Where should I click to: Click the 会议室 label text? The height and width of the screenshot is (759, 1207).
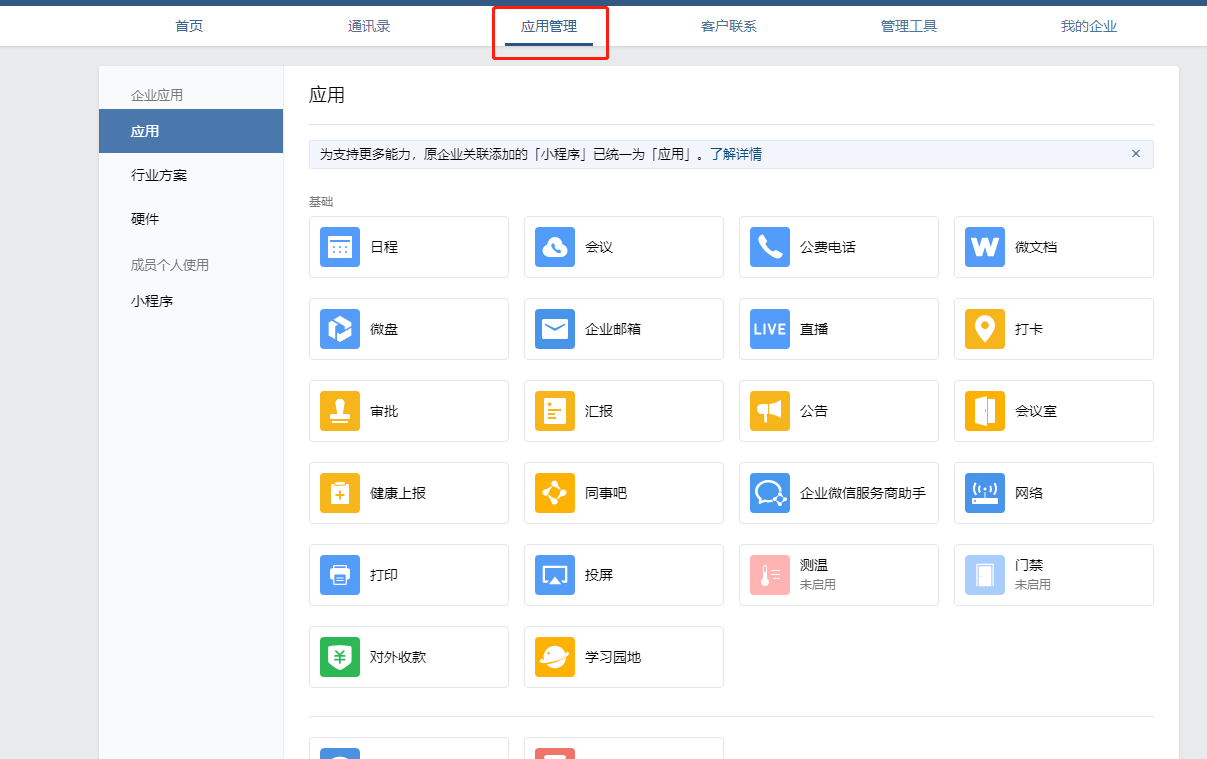click(1036, 411)
